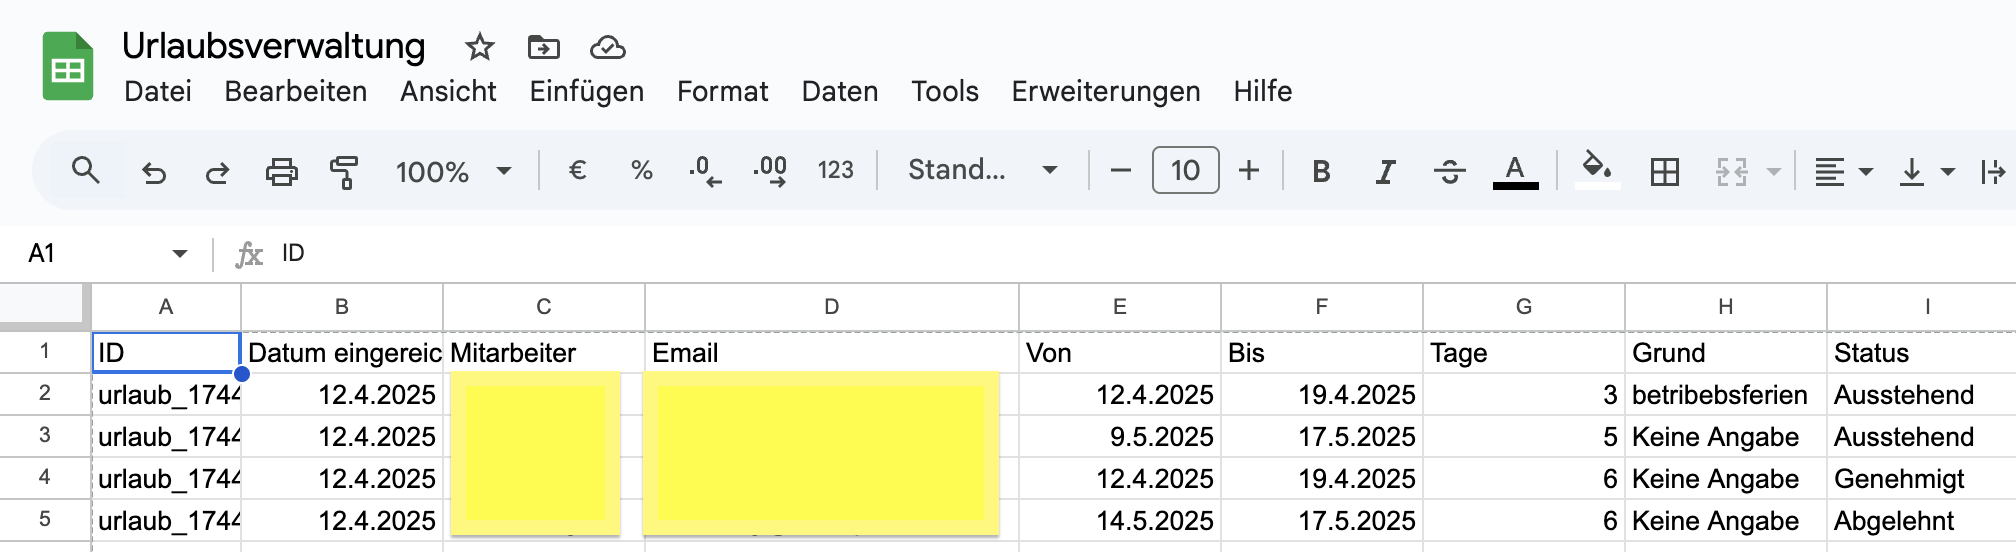Toggle strikethrough formatting
The image size is (2016, 552).
[x=1449, y=172]
